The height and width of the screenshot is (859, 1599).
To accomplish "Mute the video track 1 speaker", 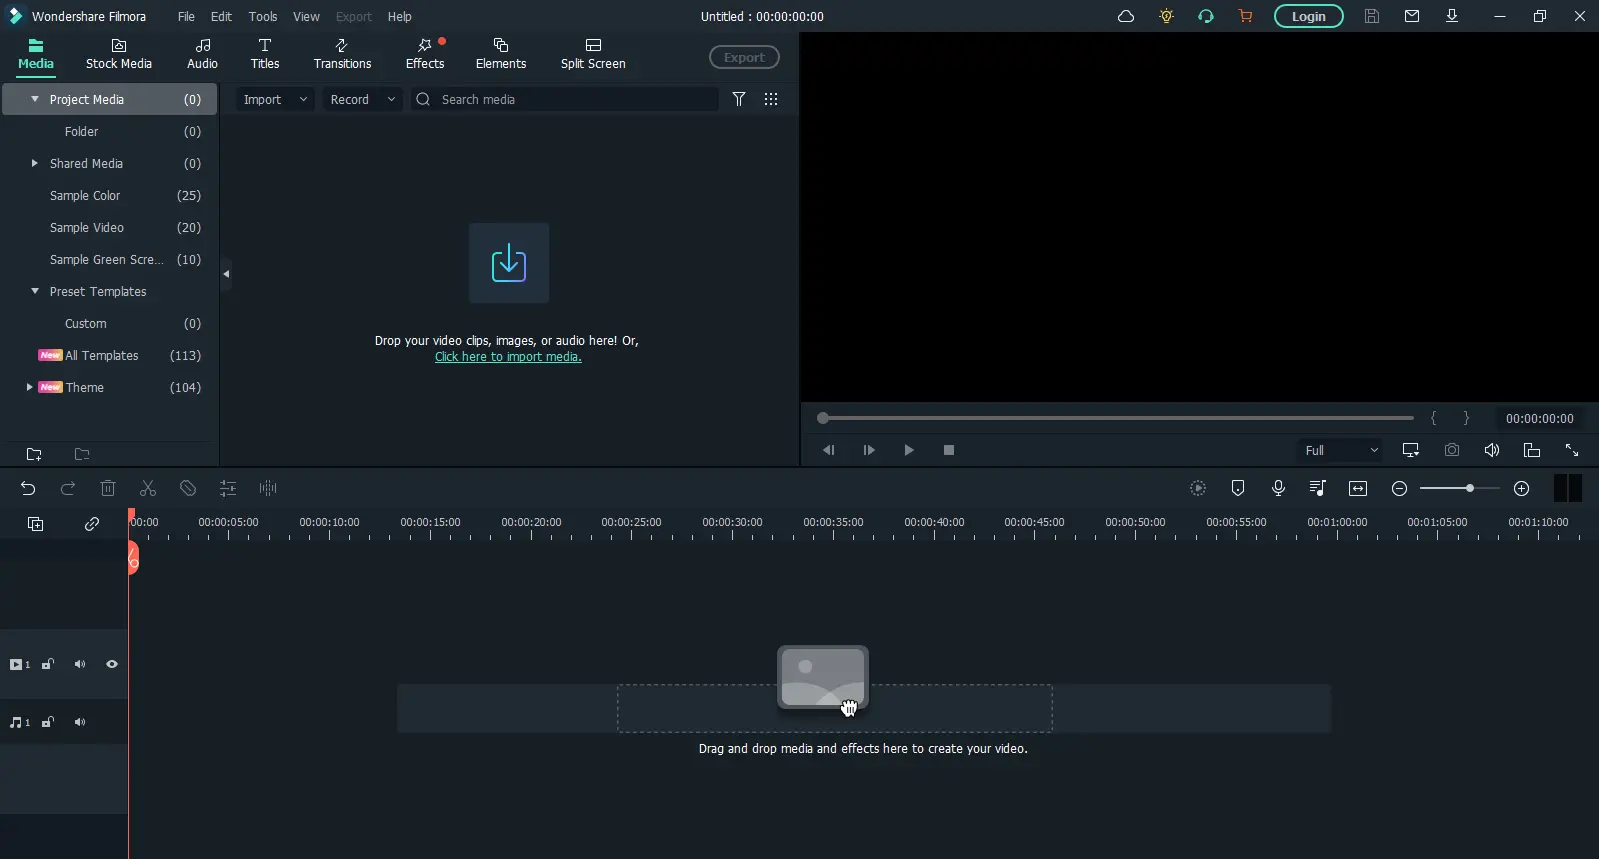I will click(x=80, y=664).
